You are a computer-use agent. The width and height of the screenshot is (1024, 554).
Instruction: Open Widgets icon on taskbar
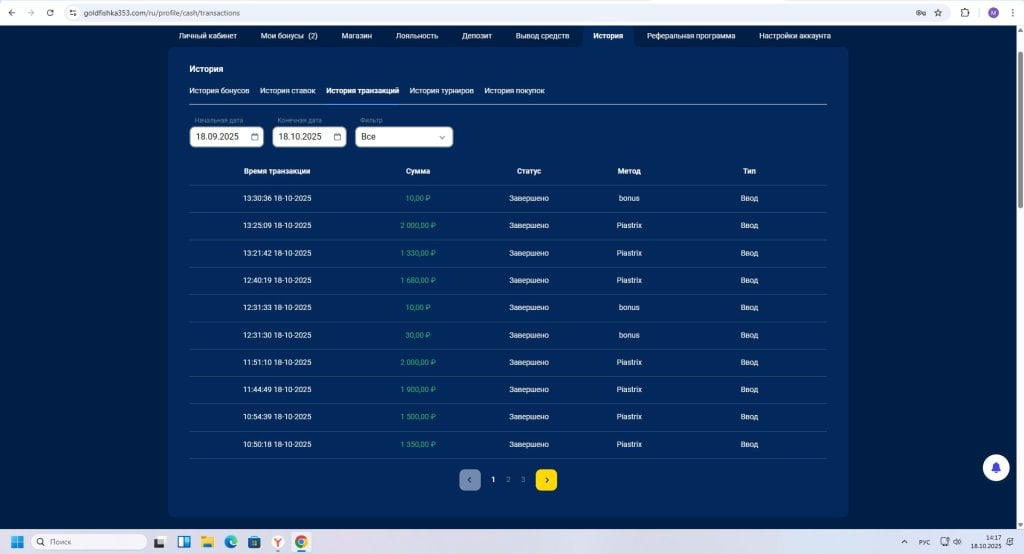(184, 542)
